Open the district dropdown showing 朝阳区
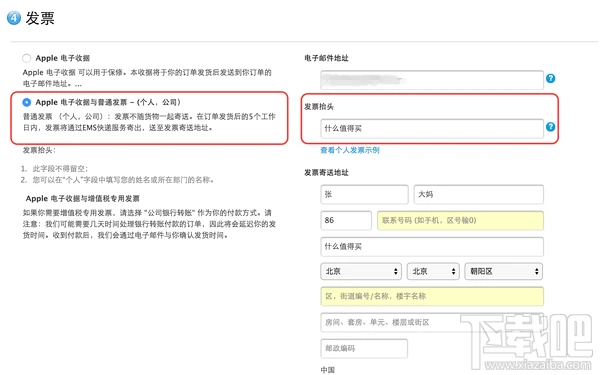The width and height of the screenshot is (600, 375). pyautogui.click(x=504, y=271)
